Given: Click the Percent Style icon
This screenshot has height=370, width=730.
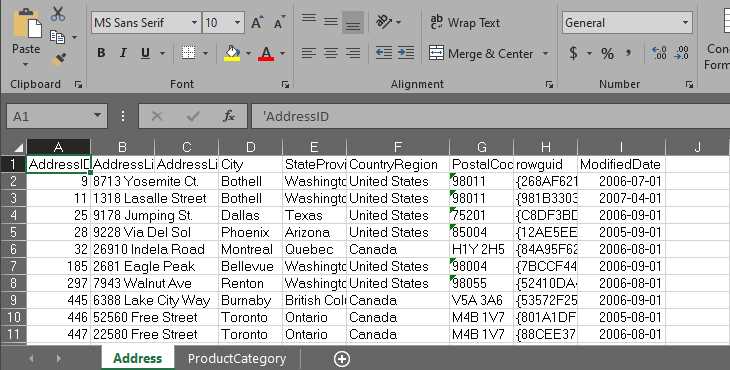Looking at the screenshot, I should point(607,54).
